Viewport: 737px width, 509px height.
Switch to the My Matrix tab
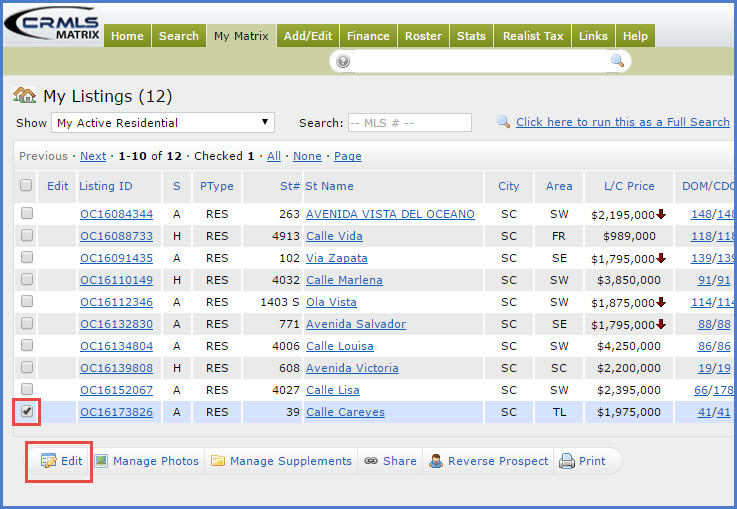[x=241, y=36]
